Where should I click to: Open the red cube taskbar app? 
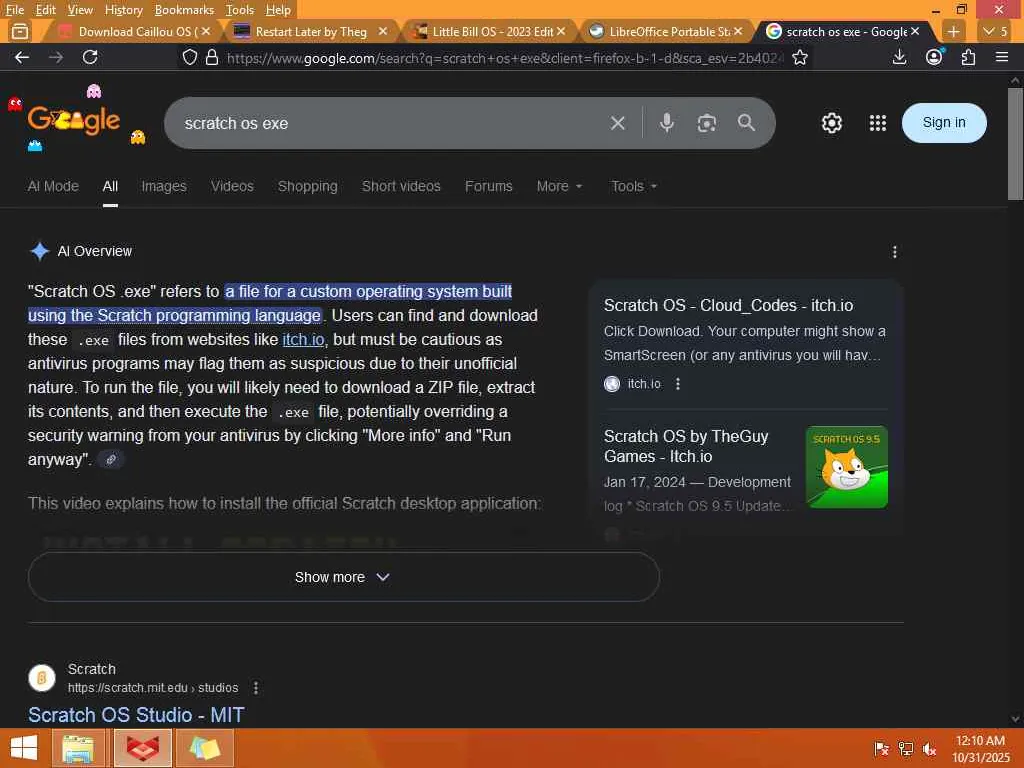tap(142, 748)
